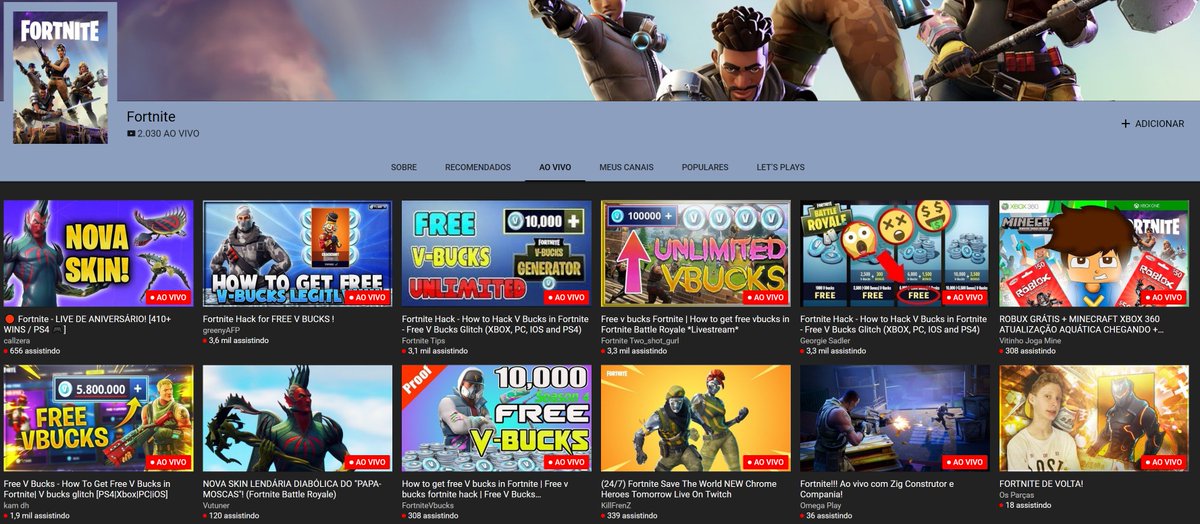Visit the Fortnite Tips channel

pos(426,341)
